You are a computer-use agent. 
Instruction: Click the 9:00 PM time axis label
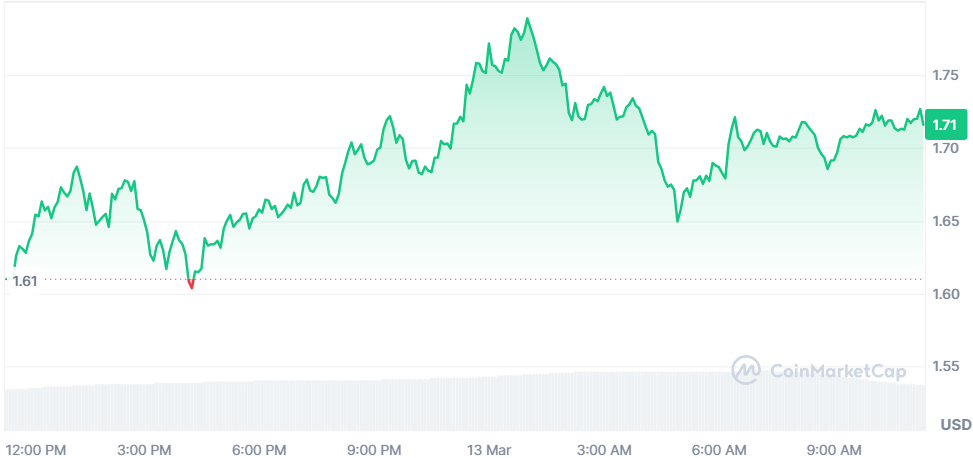(x=376, y=449)
